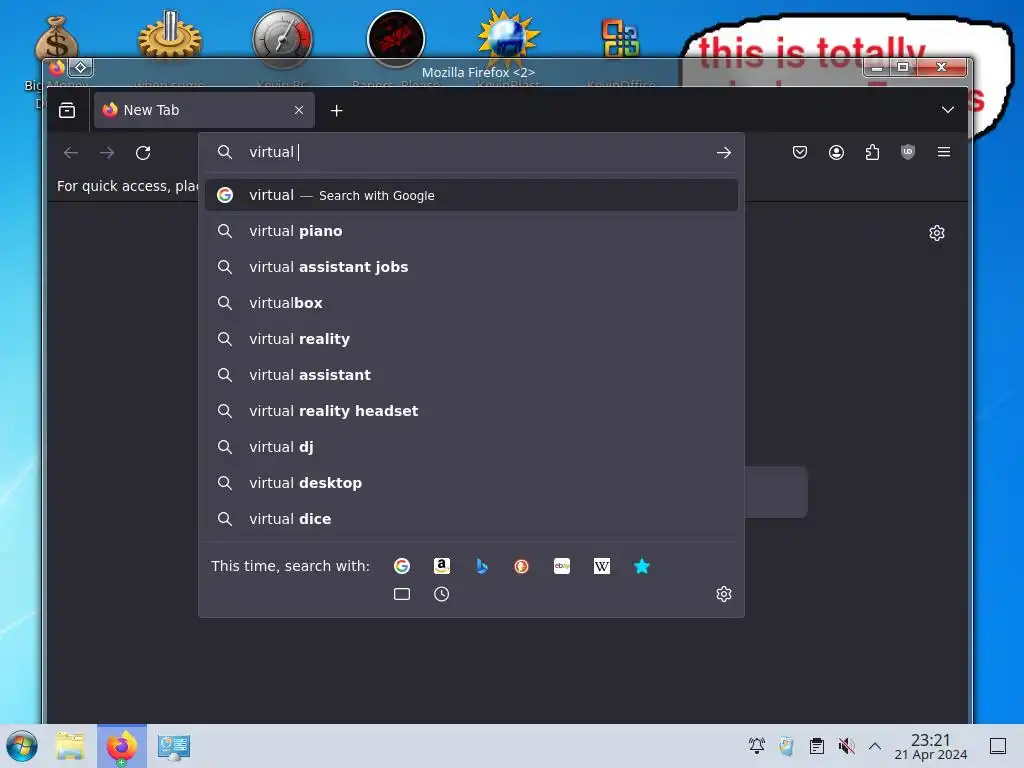Select virtual — Search with Google

point(472,195)
